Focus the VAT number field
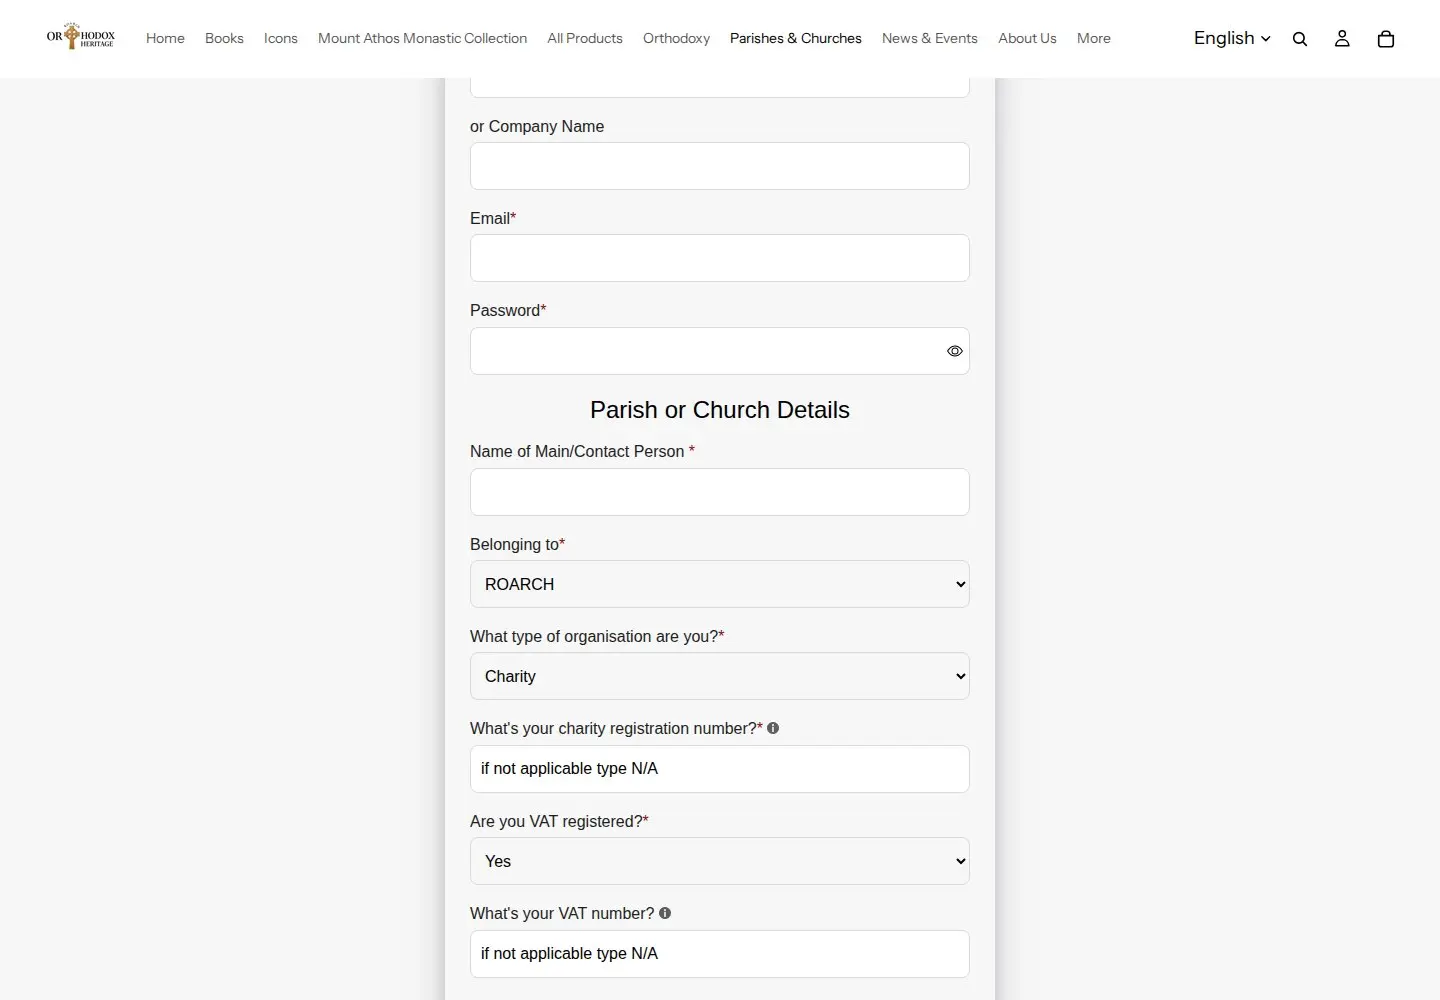 [x=720, y=954]
